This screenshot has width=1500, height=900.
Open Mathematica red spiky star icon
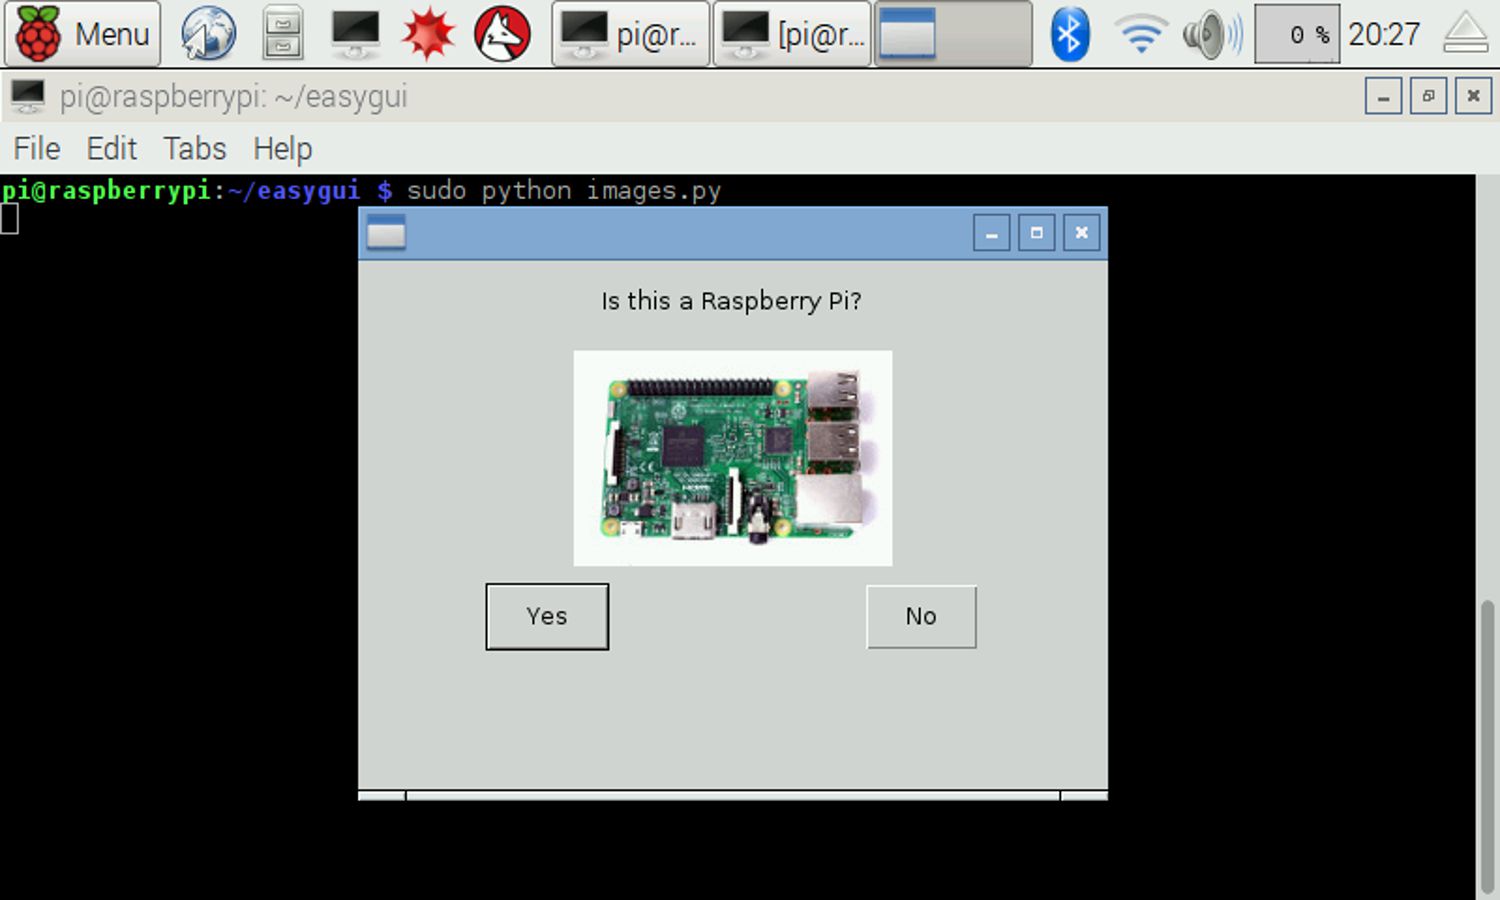(428, 34)
